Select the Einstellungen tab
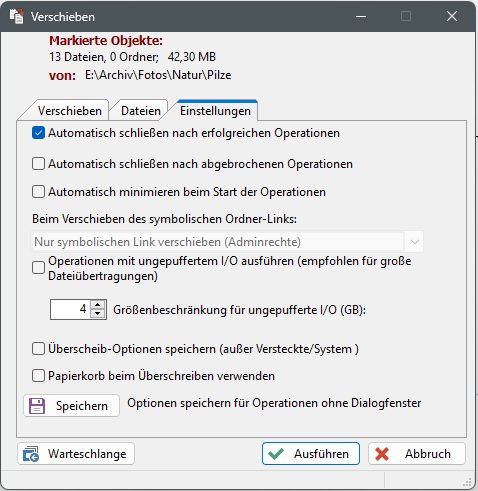 pos(215,111)
